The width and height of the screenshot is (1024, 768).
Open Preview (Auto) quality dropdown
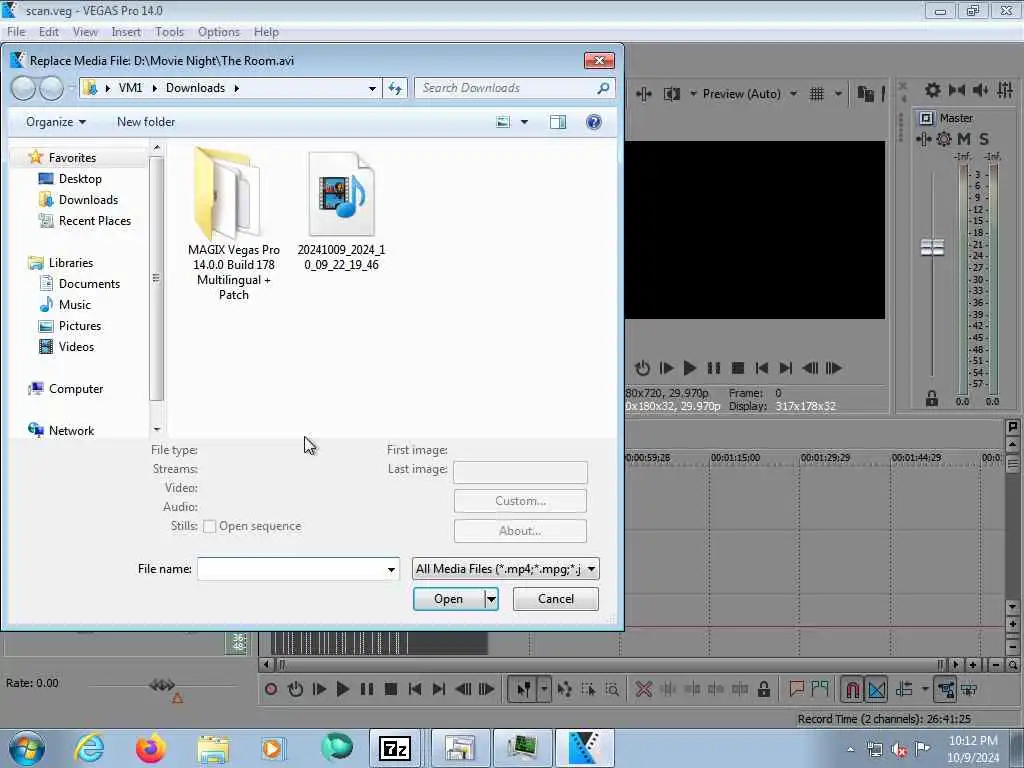[793, 94]
